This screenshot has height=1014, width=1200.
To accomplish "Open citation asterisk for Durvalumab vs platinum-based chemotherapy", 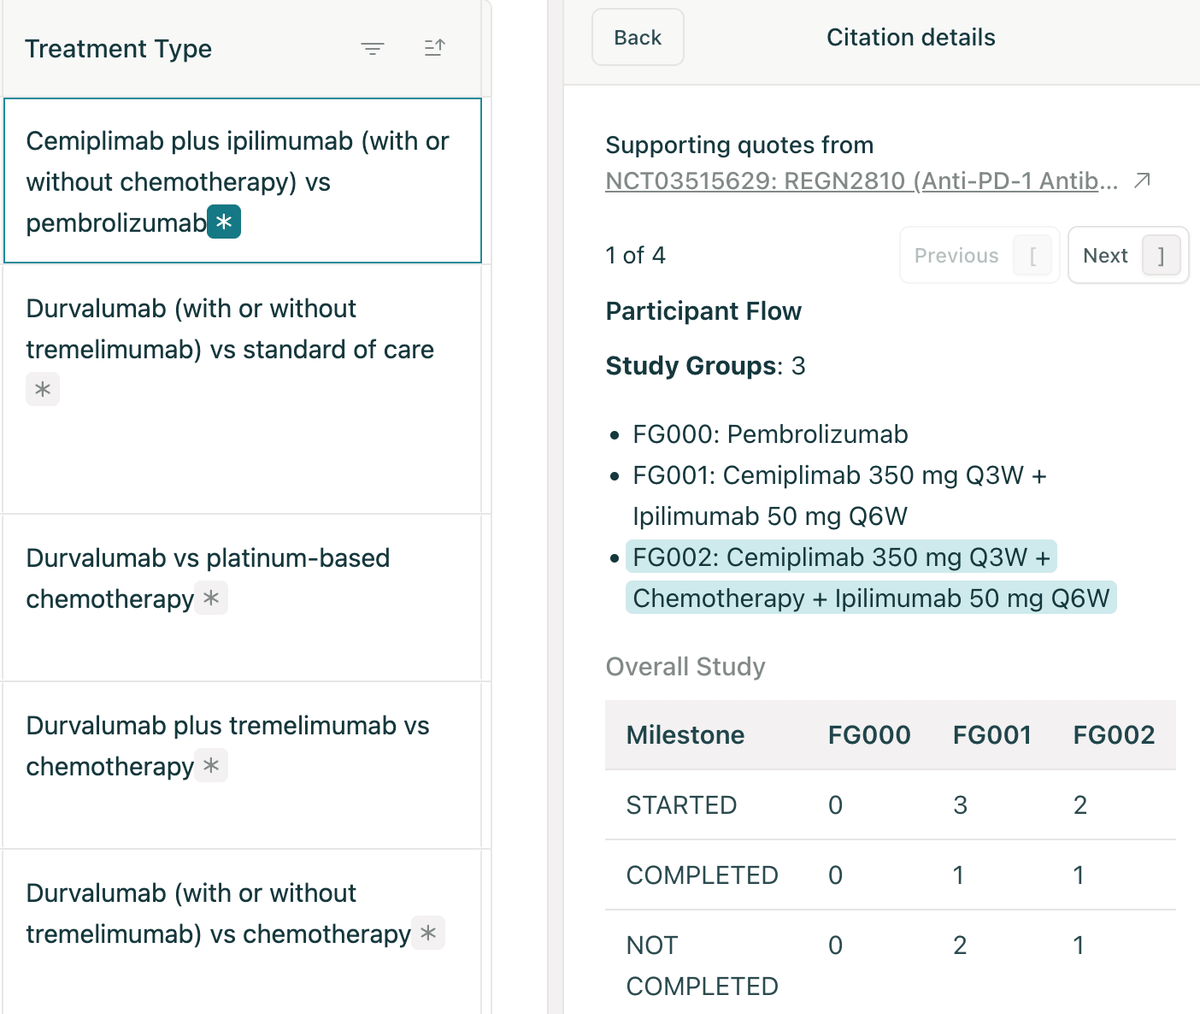I will click(x=211, y=598).
